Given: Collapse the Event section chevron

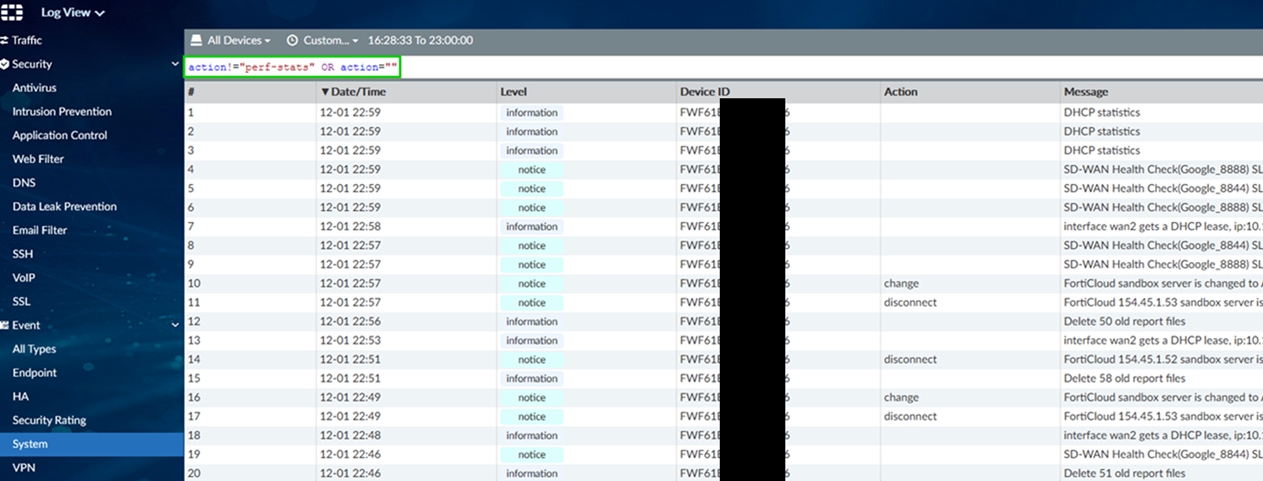Looking at the screenshot, I should (x=175, y=325).
